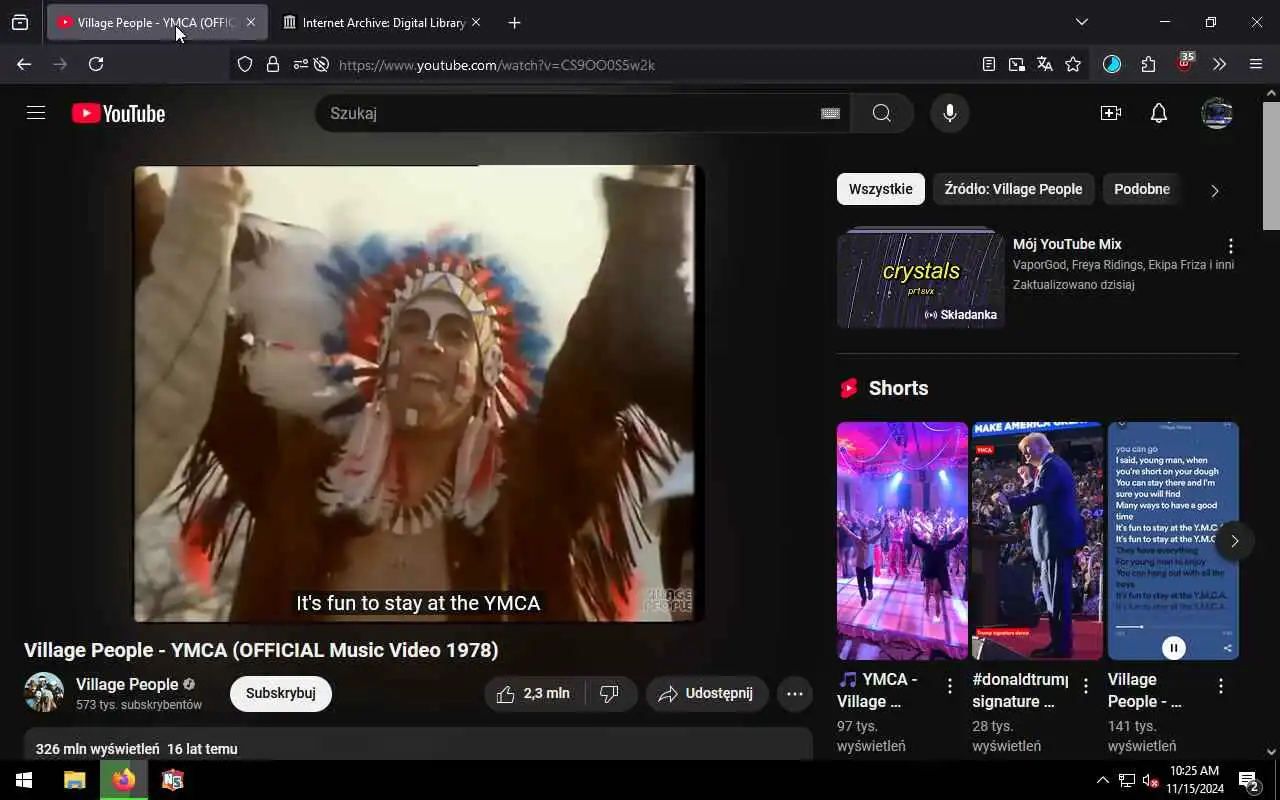The width and height of the screenshot is (1280, 800).
Task: Open options for Mój YouTube Mix
Action: click(1231, 246)
